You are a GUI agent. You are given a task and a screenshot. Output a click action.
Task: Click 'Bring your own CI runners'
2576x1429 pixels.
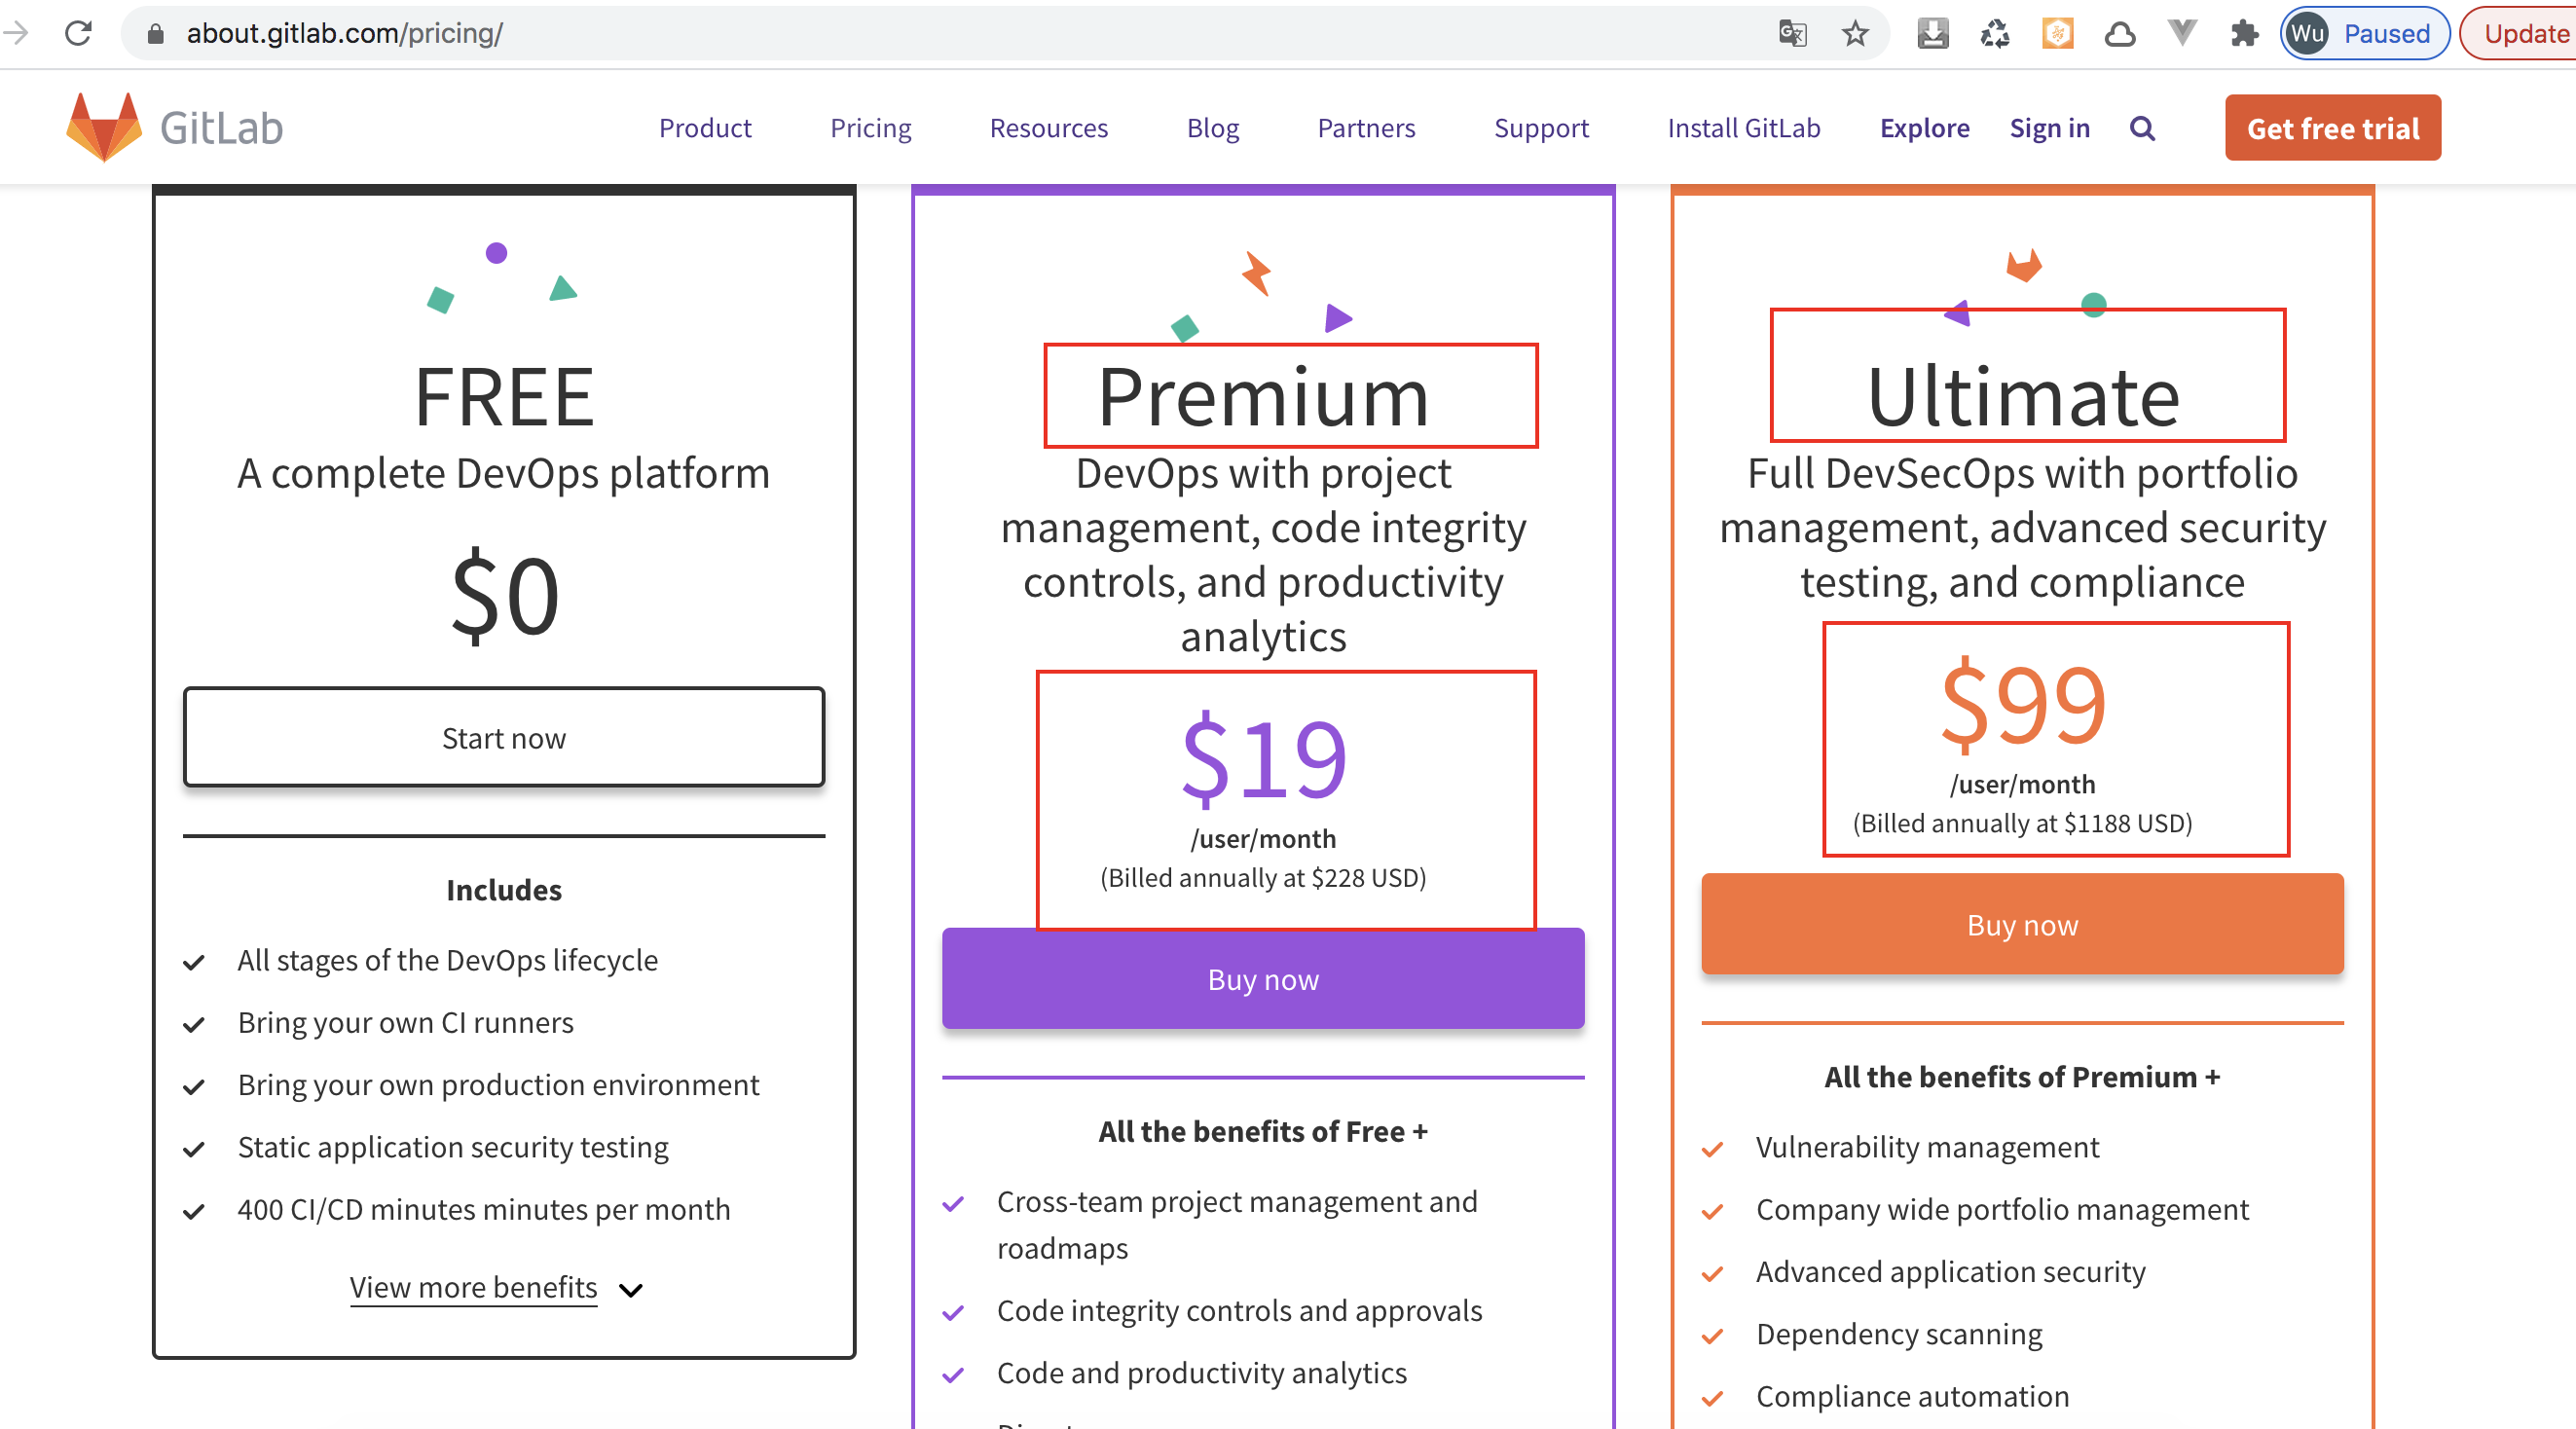(x=406, y=1023)
